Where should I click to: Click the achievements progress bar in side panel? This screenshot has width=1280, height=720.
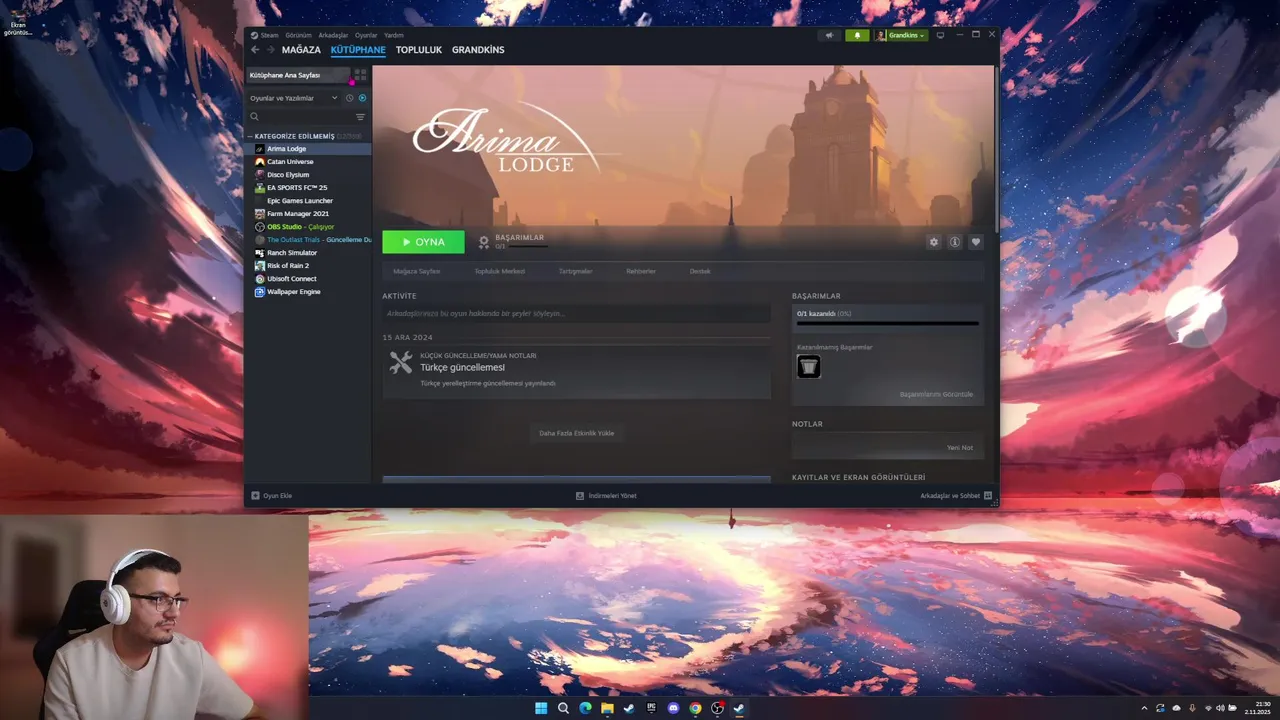click(x=887, y=324)
